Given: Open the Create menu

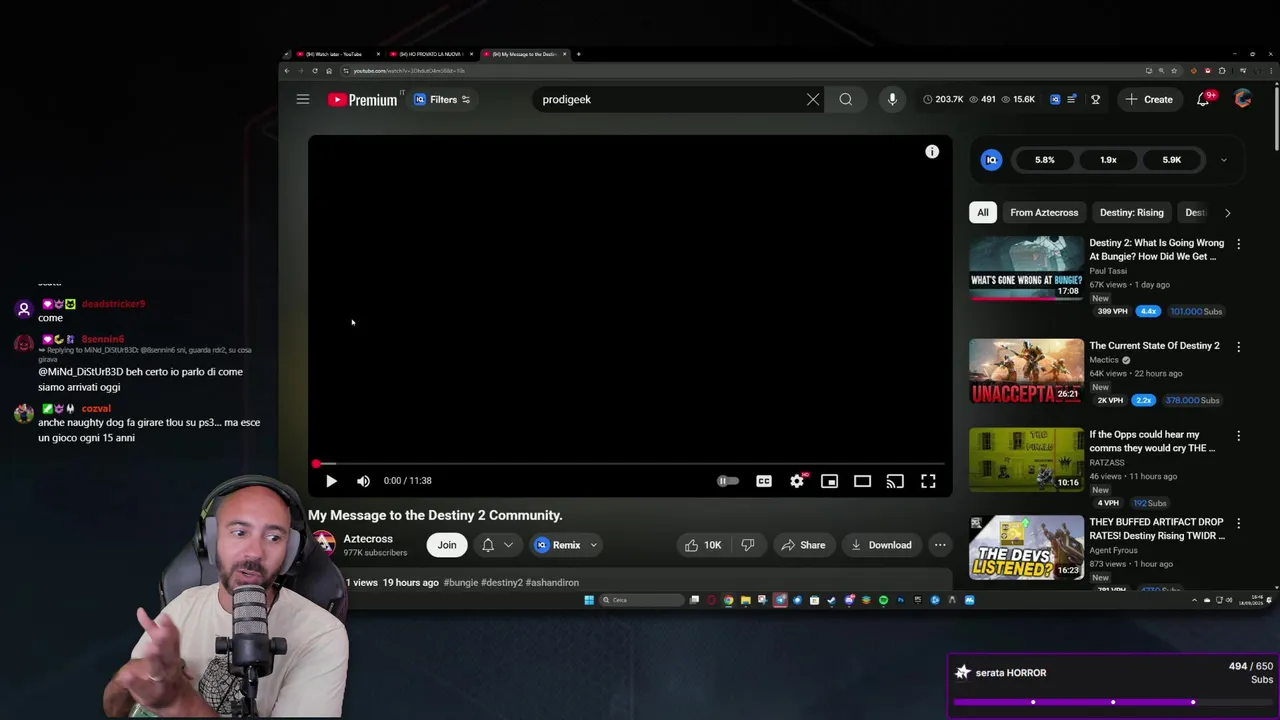Looking at the screenshot, I should pos(1148,99).
